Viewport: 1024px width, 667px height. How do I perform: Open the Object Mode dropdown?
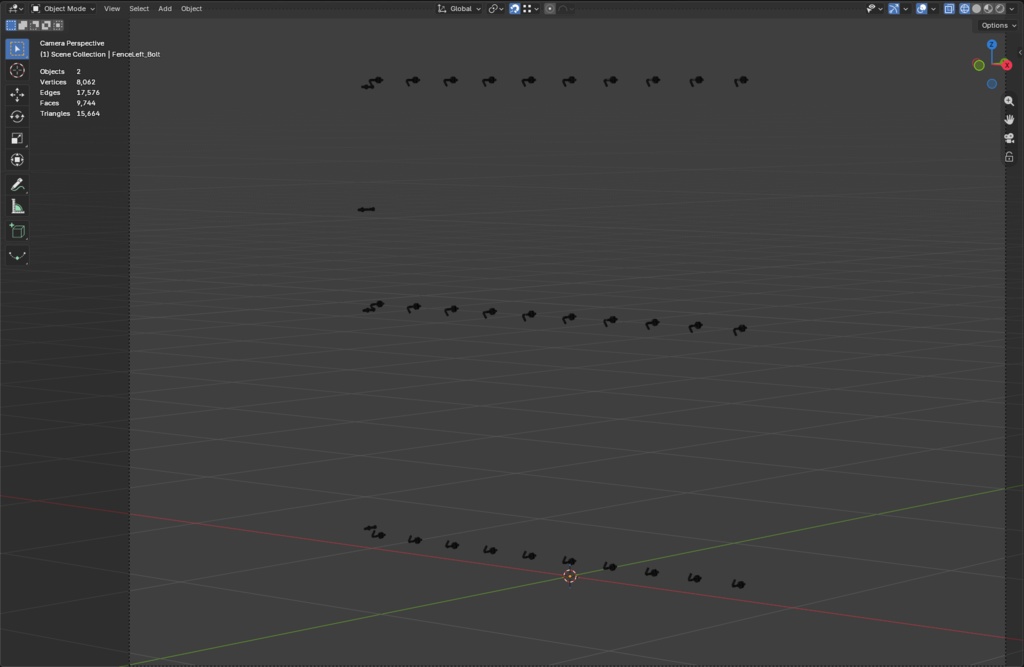tap(63, 8)
